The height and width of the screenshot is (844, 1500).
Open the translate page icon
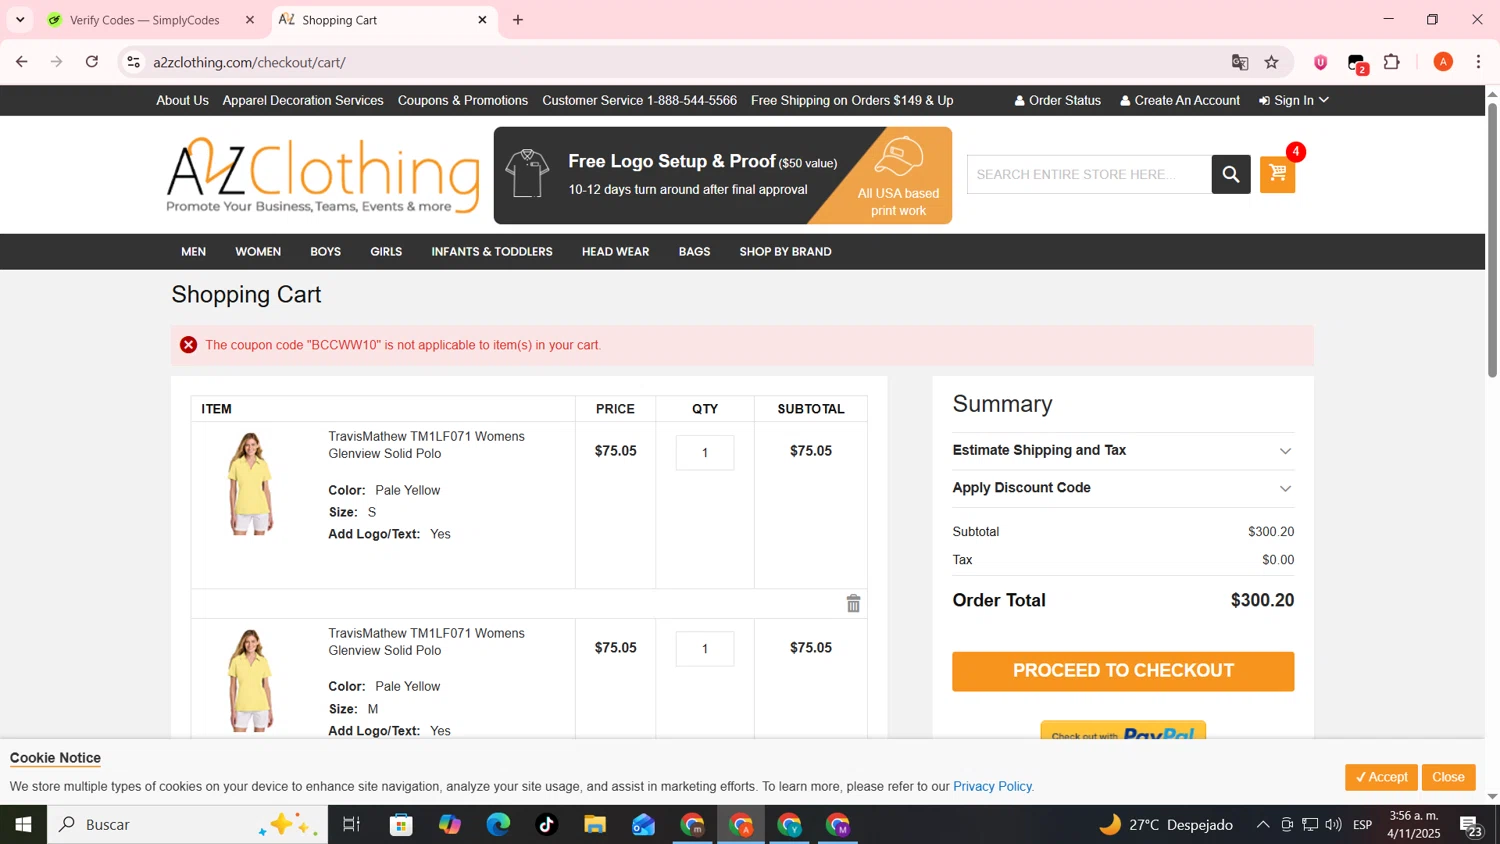click(x=1240, y=62)
